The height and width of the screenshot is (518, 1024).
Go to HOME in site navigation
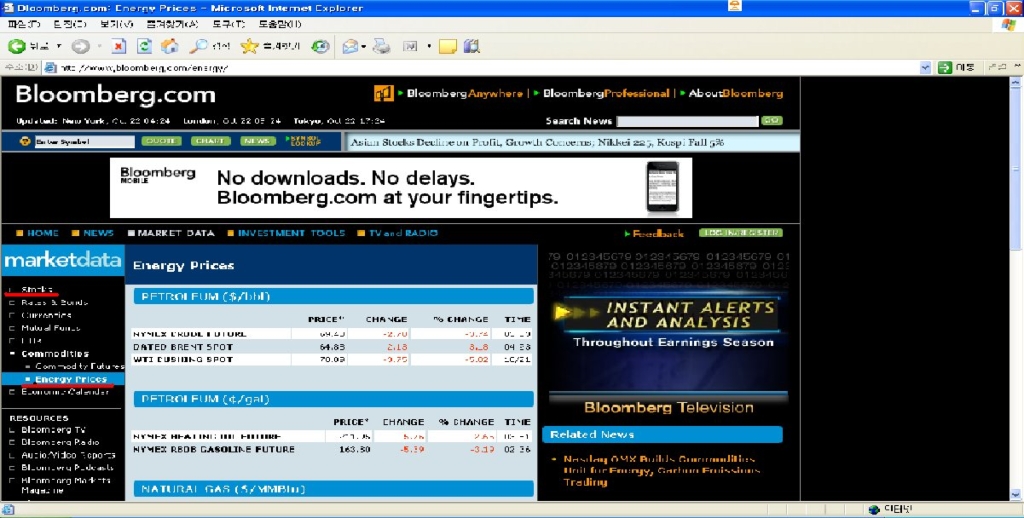pos(42,233)
